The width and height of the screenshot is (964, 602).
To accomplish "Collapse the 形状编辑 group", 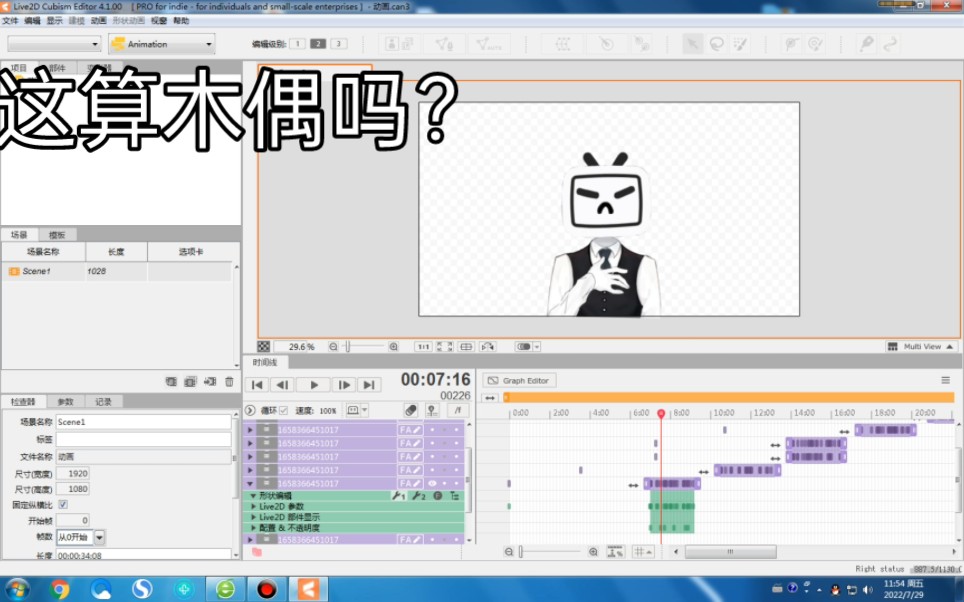I will click(252, 495).
